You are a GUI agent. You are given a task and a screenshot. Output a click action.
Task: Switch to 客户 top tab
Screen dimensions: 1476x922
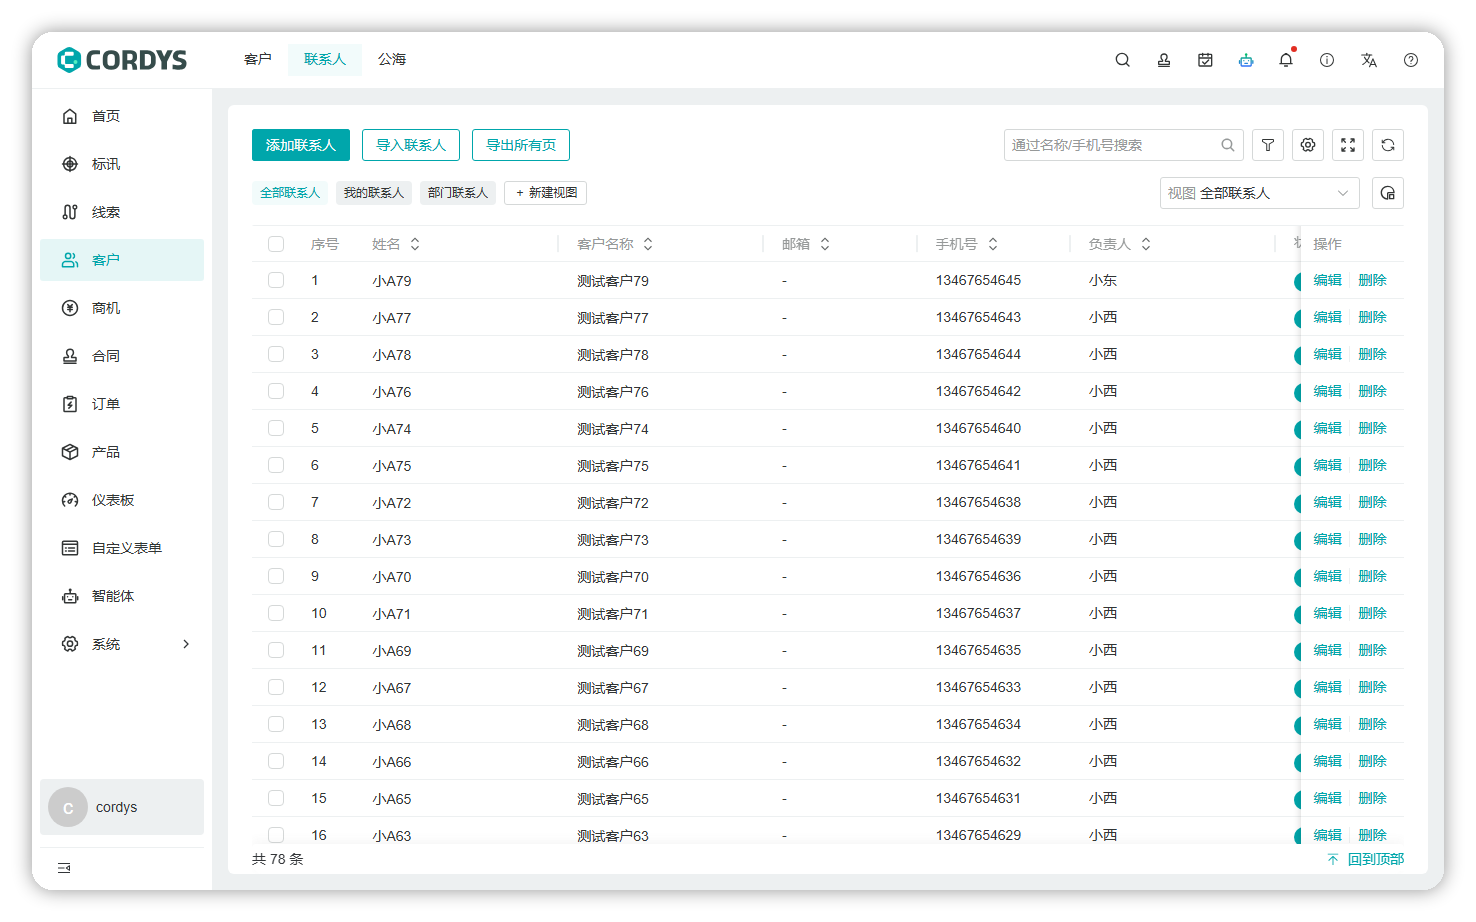258,60
